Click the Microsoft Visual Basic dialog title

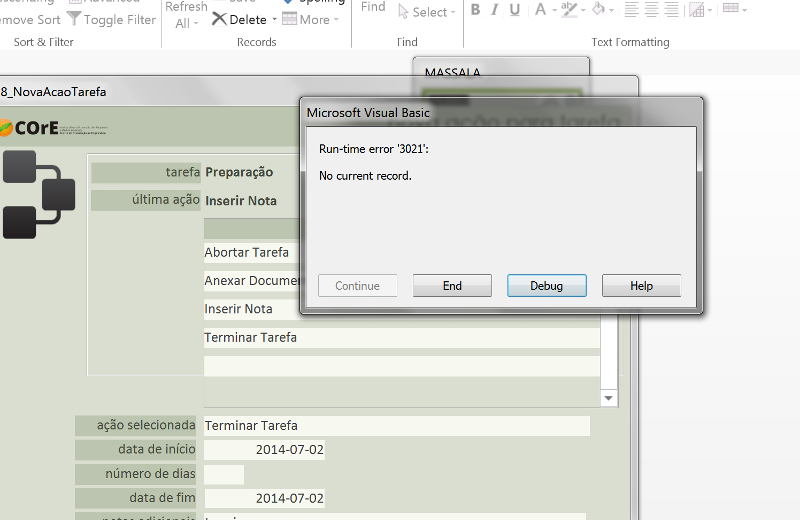pos(368,113)
